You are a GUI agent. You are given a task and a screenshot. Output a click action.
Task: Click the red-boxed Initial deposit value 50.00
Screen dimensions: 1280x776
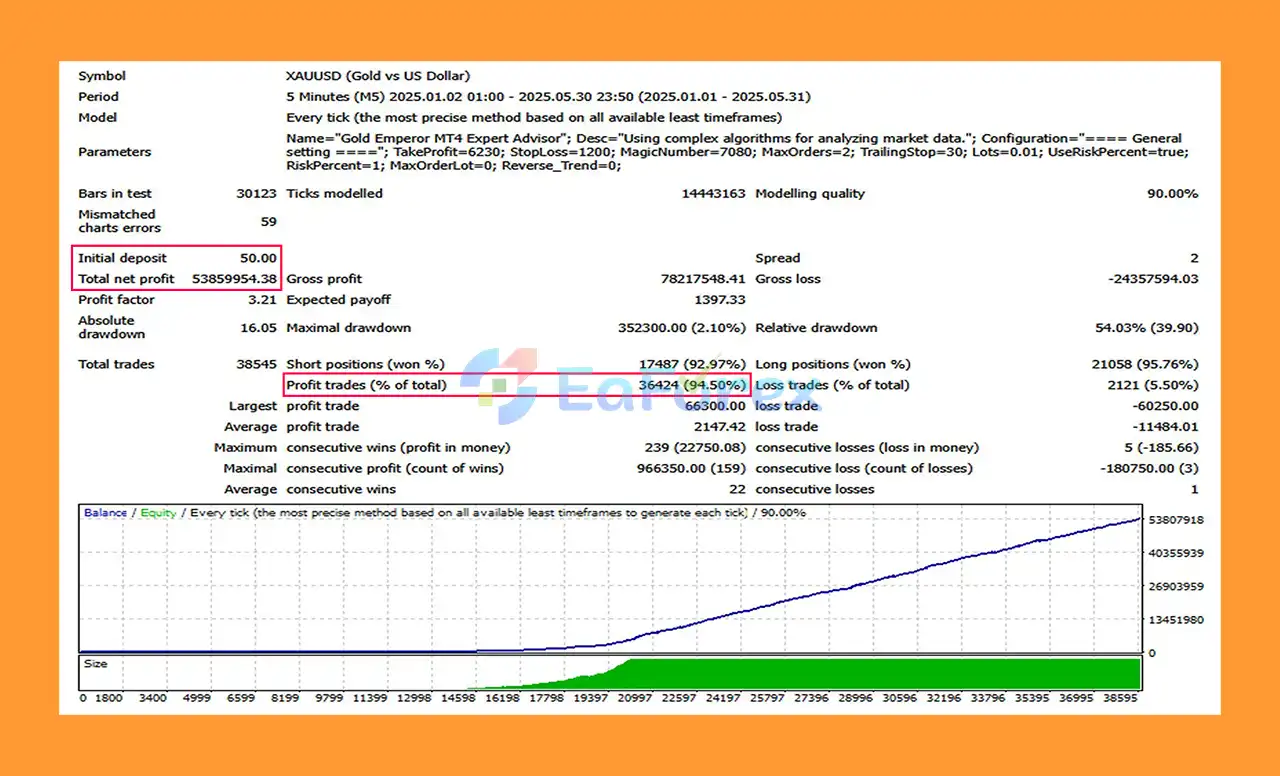pos(258,258)
